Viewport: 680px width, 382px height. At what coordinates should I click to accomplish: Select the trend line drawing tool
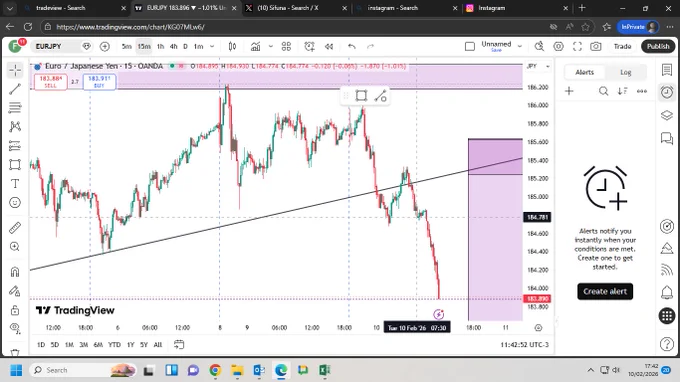[x=15, y=89]
